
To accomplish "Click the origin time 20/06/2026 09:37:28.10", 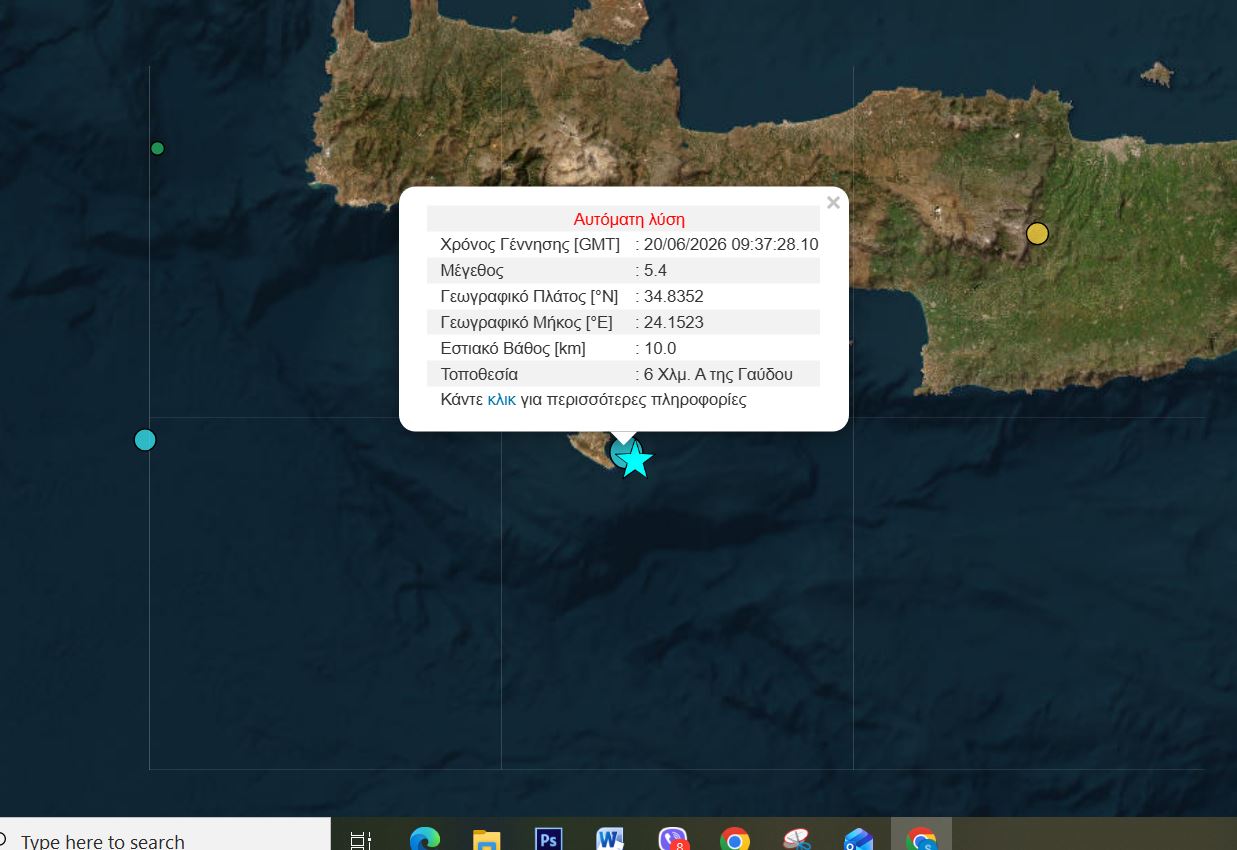I will pyautogui.click(x=731, y=244).
